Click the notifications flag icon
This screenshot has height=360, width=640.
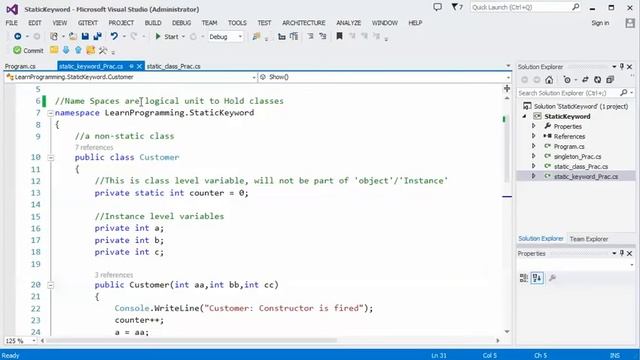(x=457, y=7)
